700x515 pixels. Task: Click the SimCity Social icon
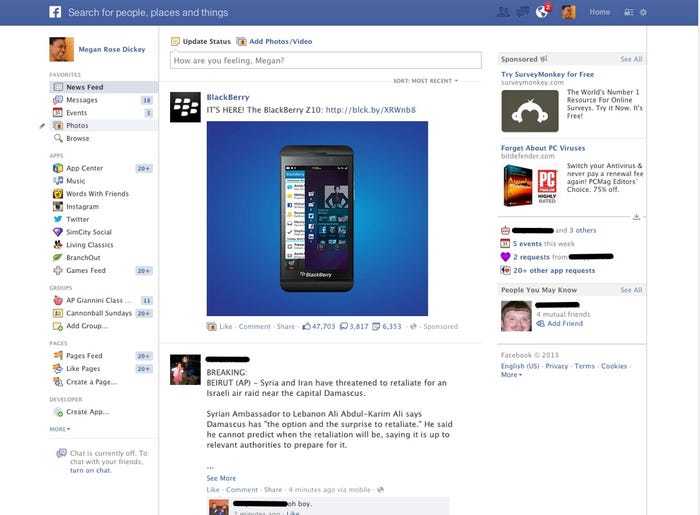coord(58,232)
